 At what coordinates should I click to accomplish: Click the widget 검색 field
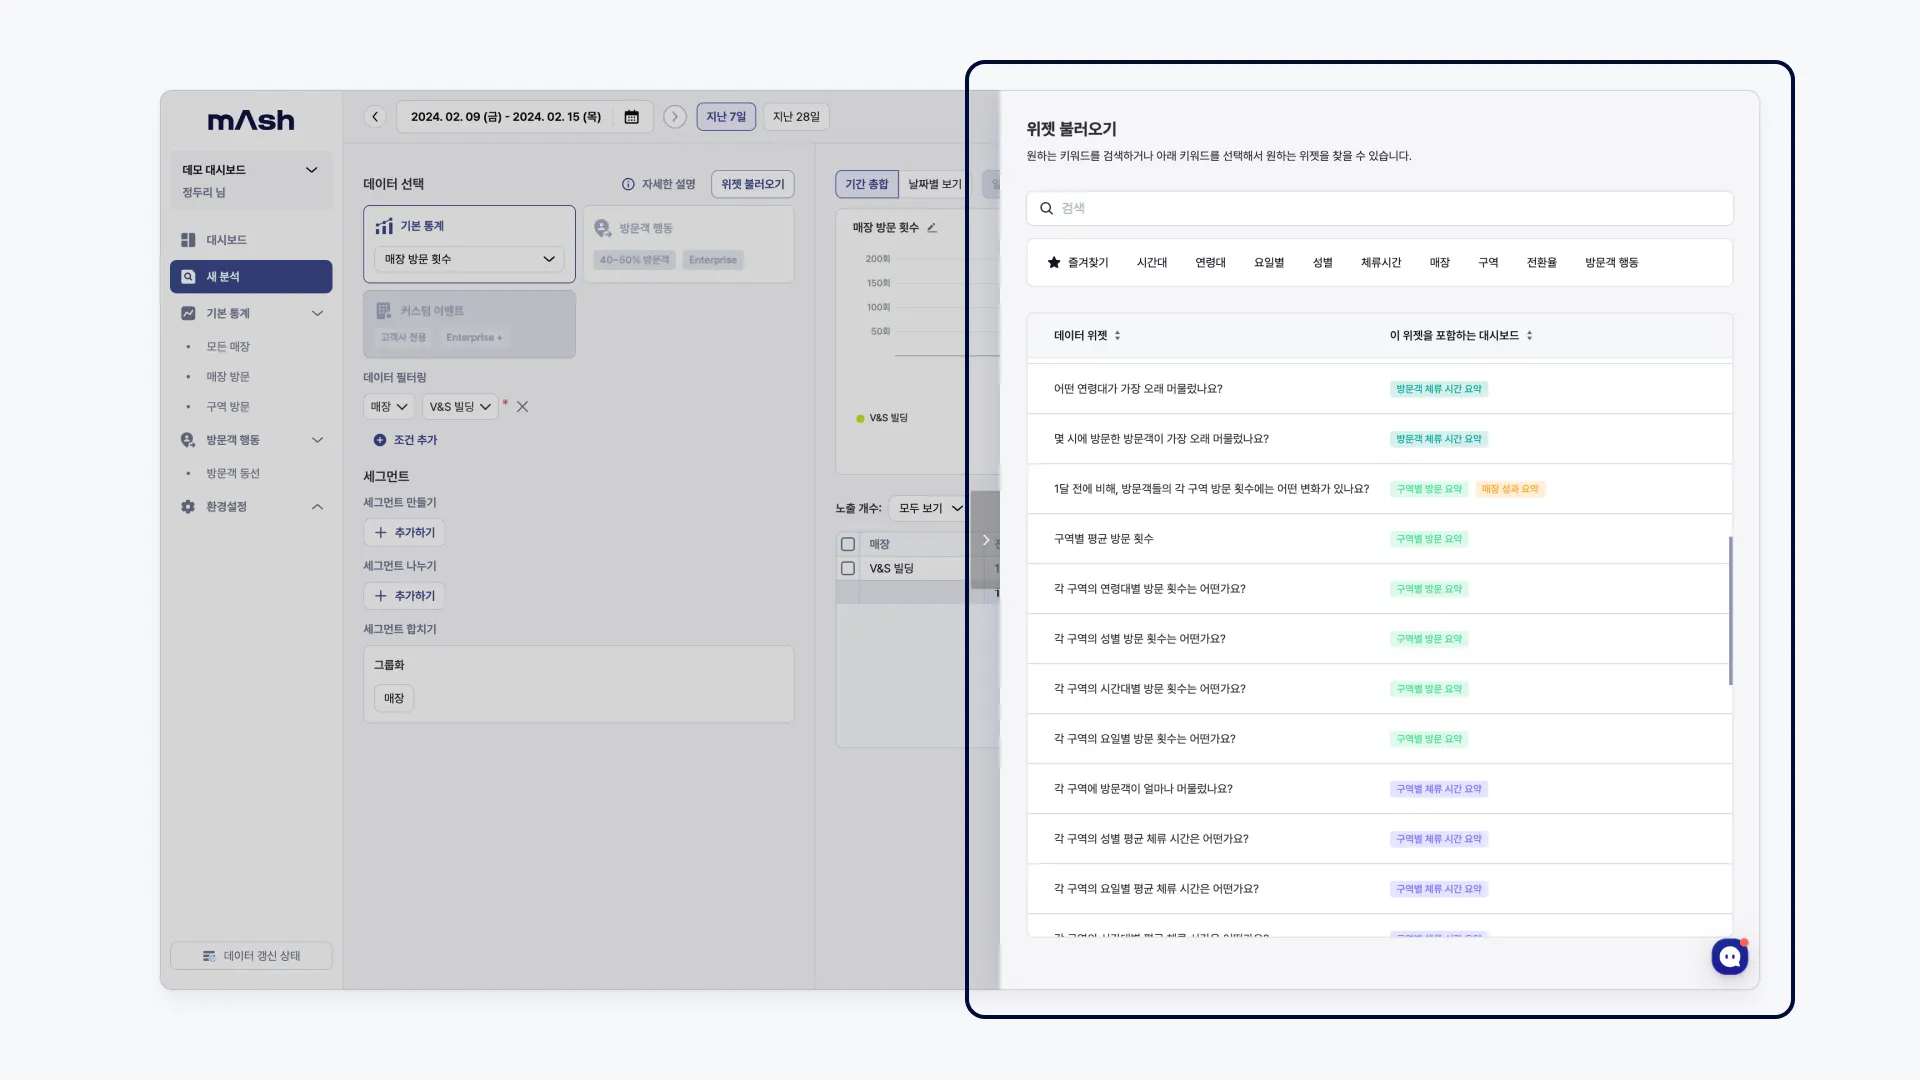point(1380,208)
